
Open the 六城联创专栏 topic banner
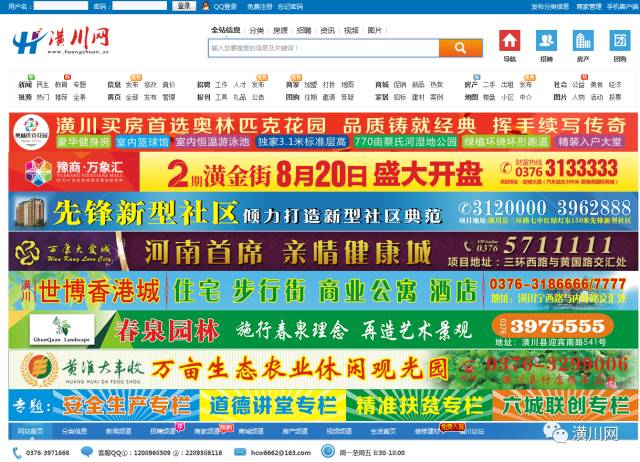(565, 405)
